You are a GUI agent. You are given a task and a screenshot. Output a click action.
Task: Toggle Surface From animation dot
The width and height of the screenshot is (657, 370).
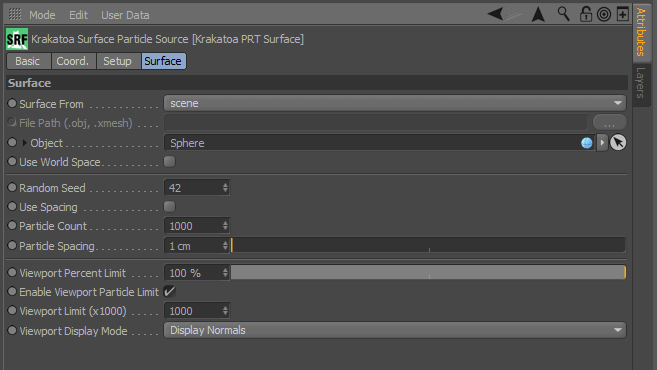pos(12,103)
